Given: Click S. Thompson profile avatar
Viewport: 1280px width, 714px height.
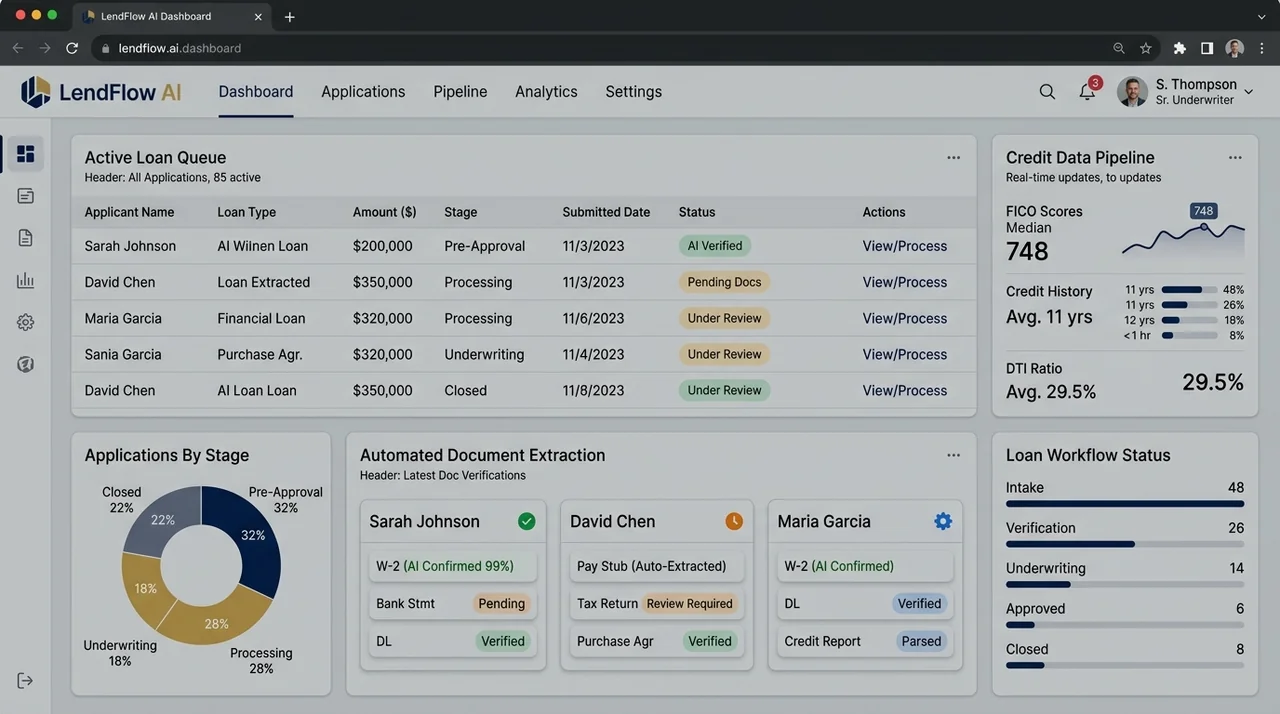Looking at the screenshot, I should pos(1132,92).
